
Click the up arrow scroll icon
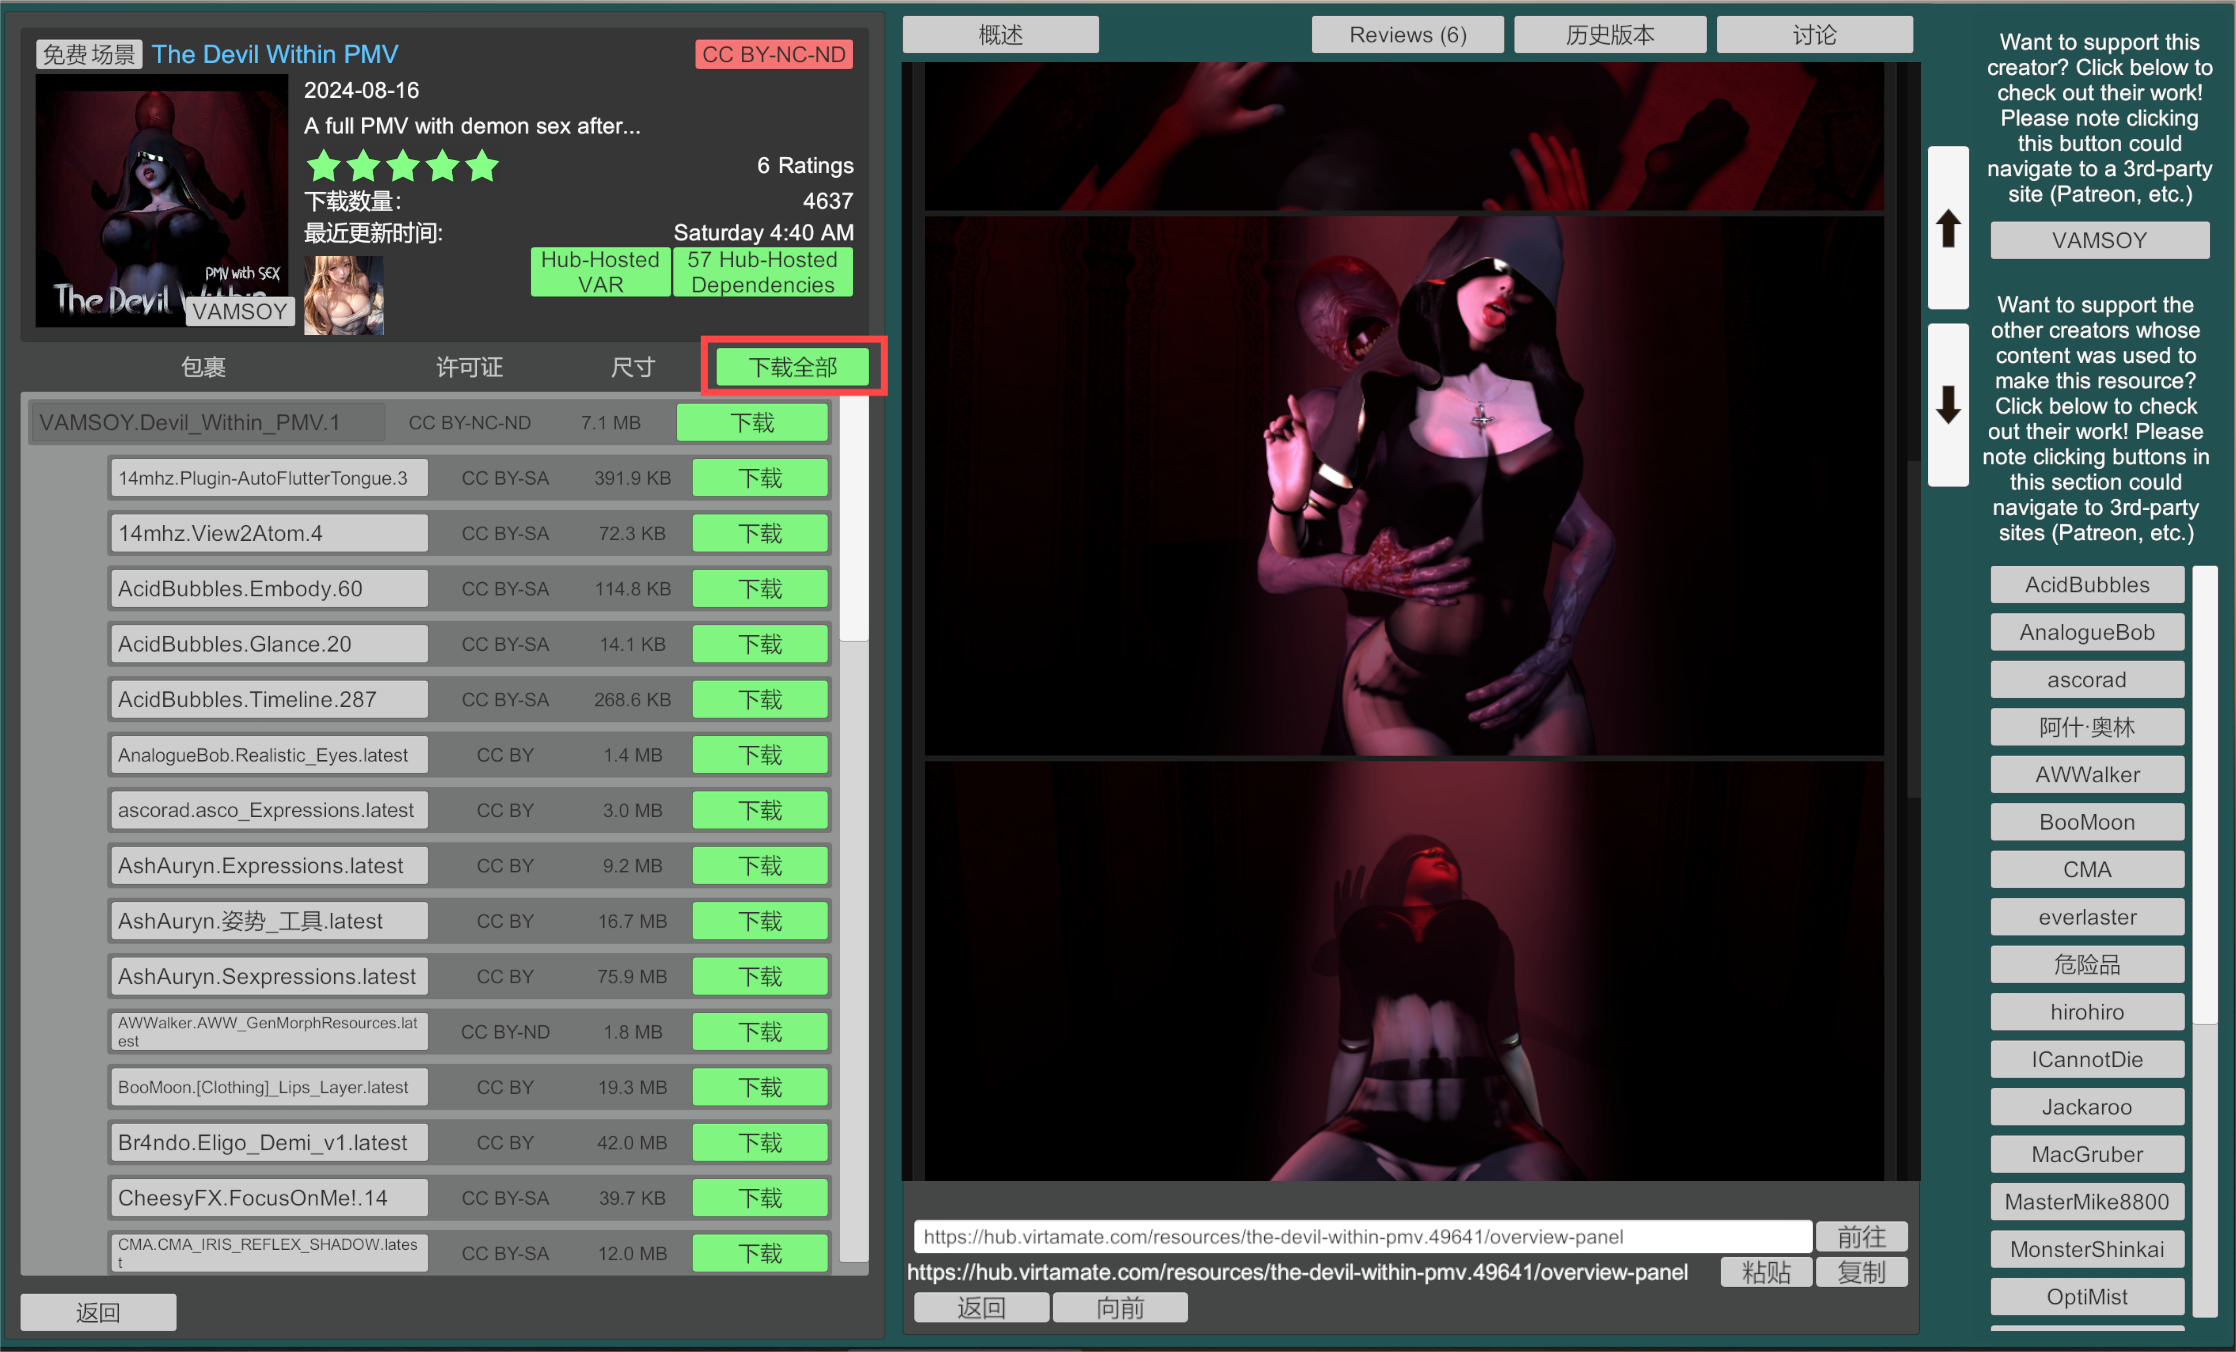pos(1948,228)
